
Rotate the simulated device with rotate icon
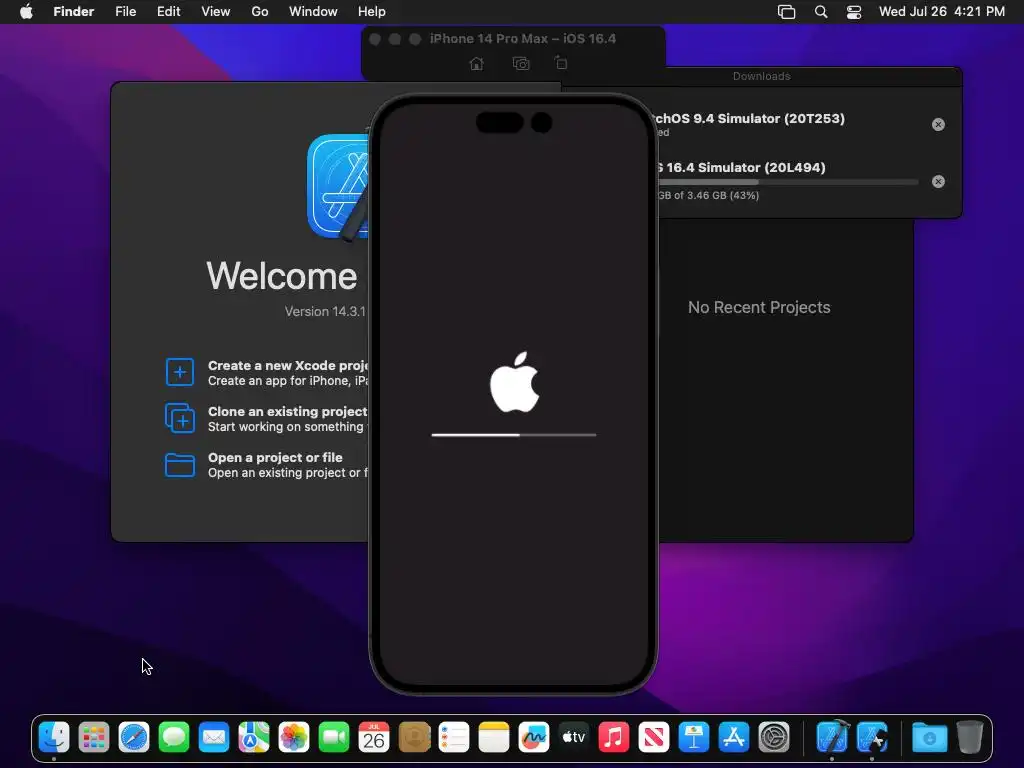click(561, 63)
